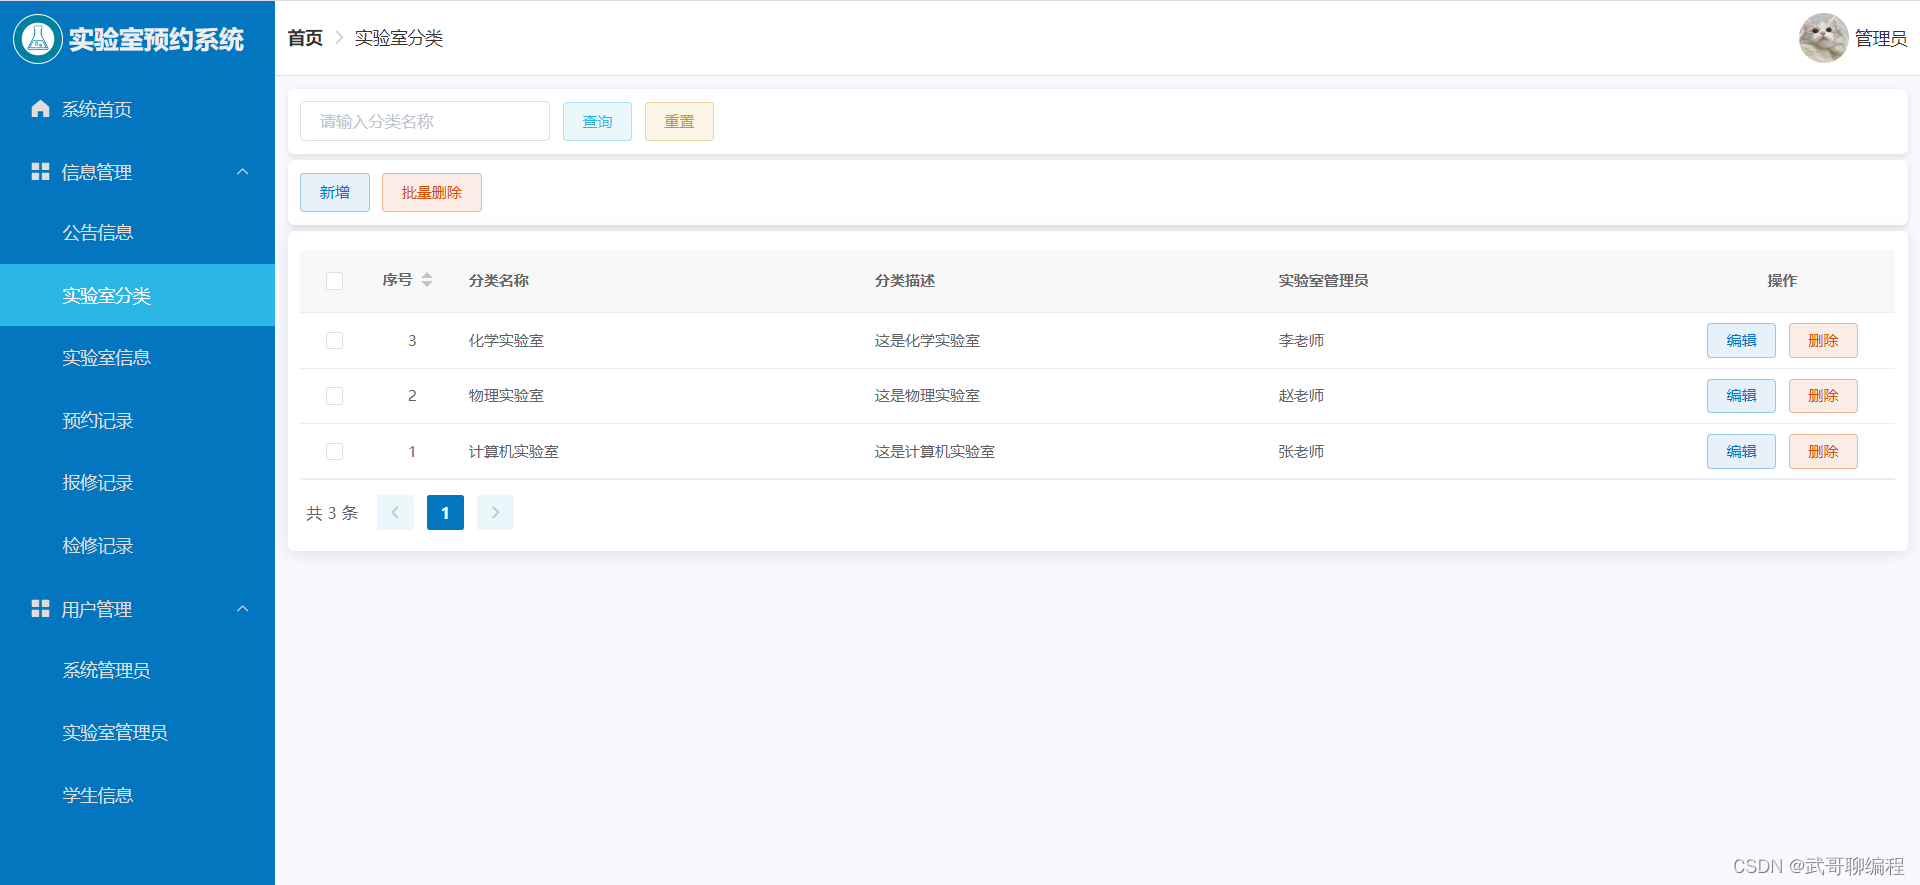Collapse the 用户管理 menu chevron
This screenshot has width=1920, height=885.
tap(242, 609)
